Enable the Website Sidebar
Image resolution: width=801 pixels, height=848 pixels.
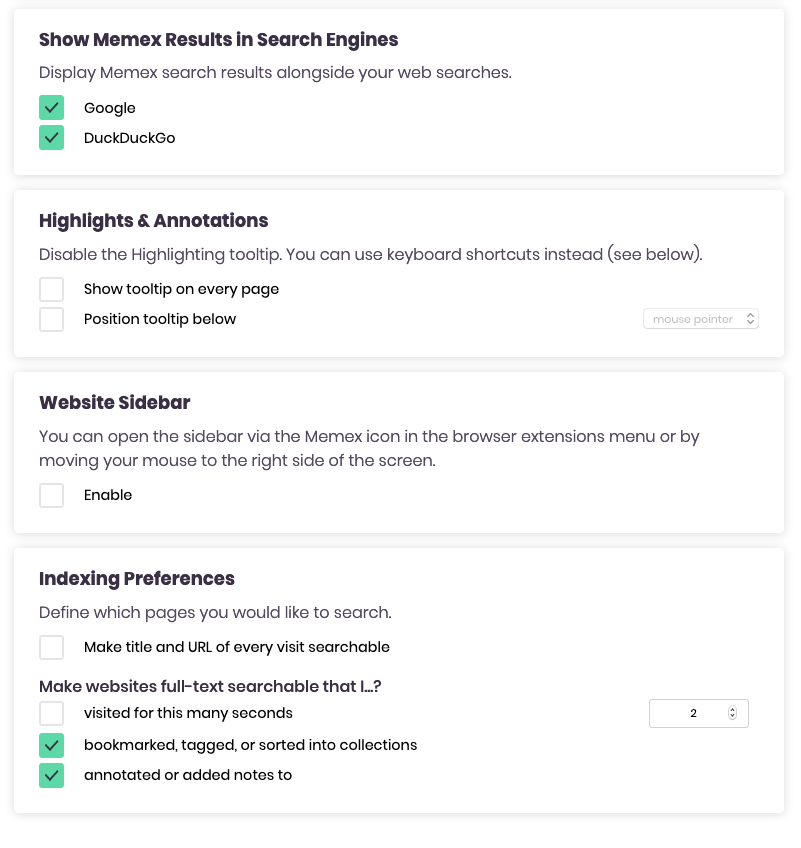coord(51,495)
